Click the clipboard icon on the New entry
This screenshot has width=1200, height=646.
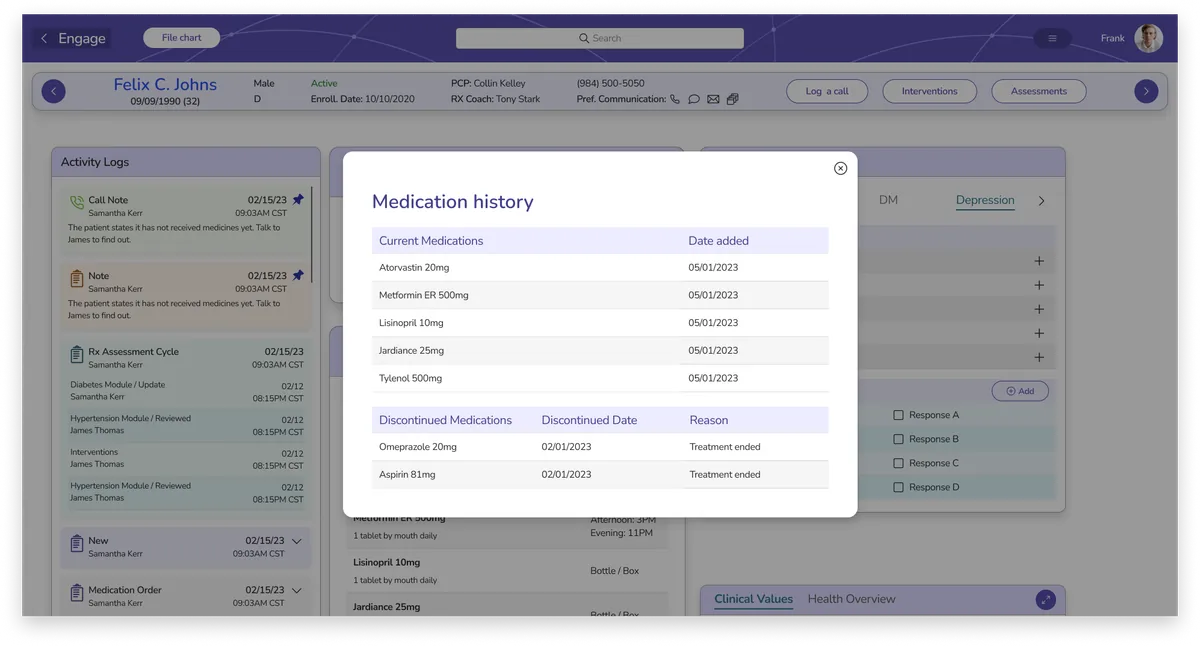pos(77,544)
